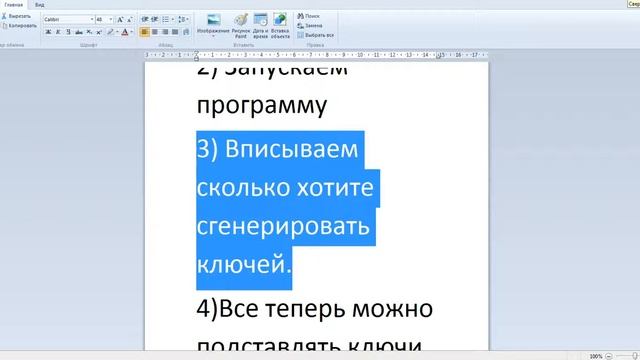The width and height of the screenshot is (640, 360).
Task: Insert a picture via Изображение
Action: (x=213, y=22)
